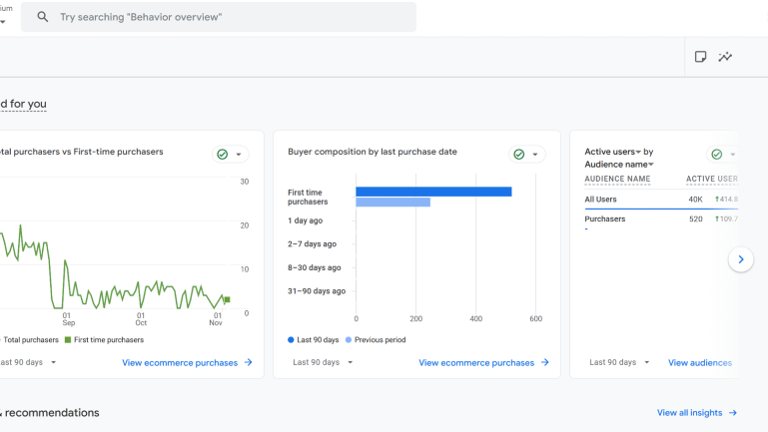The image size is (768, 432).
Task: Click green check icon on Buyer composition card
Action: pos(518,154)
